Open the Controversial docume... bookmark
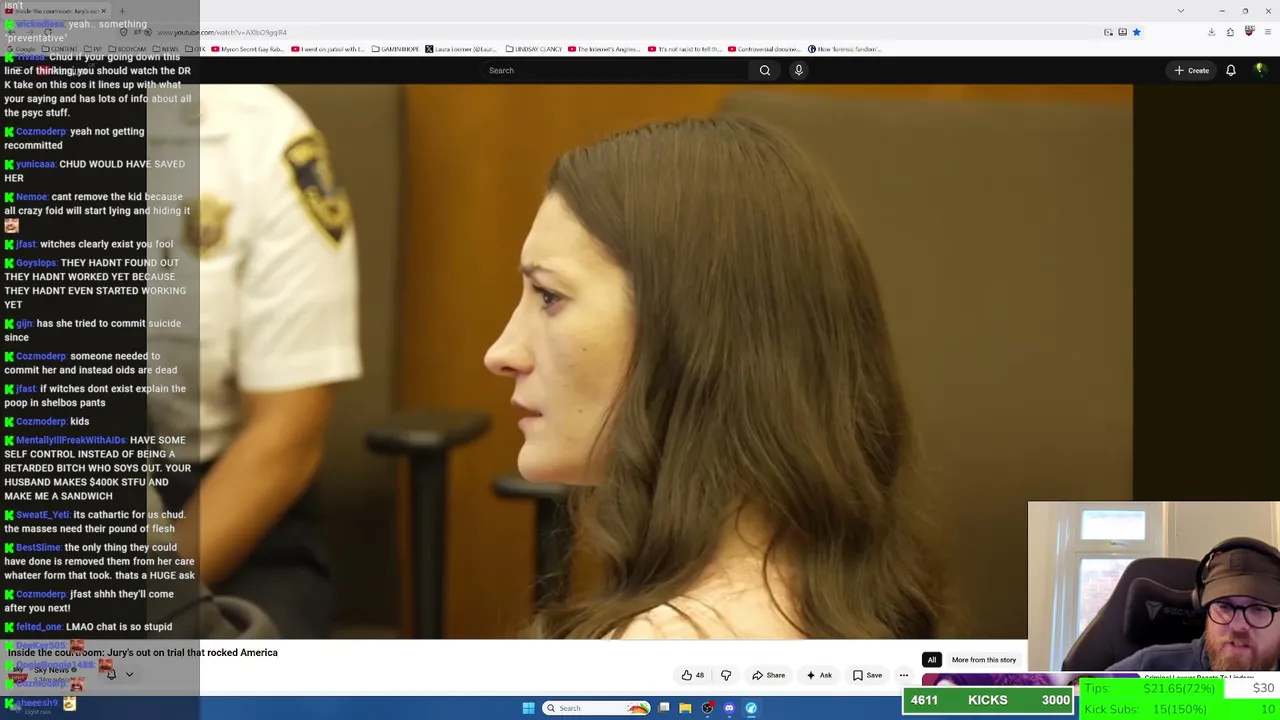Viewport: 1280px width, 720px height. pyautogui.click(x=764, y=49)
